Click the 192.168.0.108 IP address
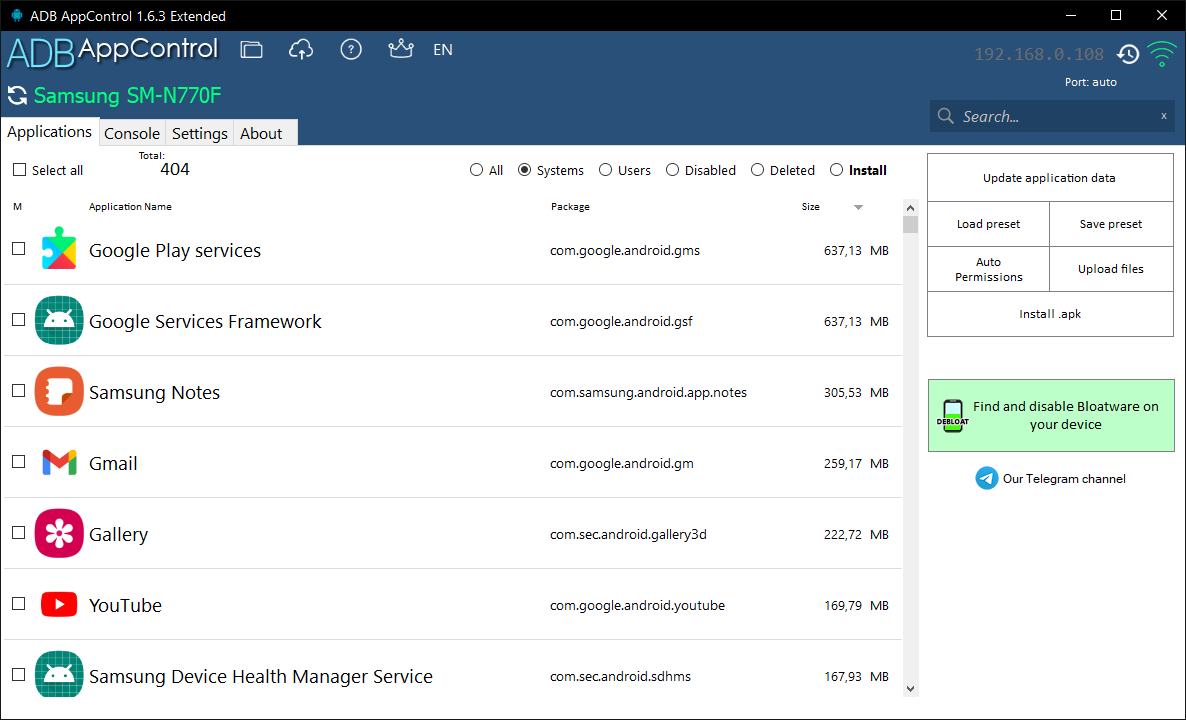 [1039, 54]
